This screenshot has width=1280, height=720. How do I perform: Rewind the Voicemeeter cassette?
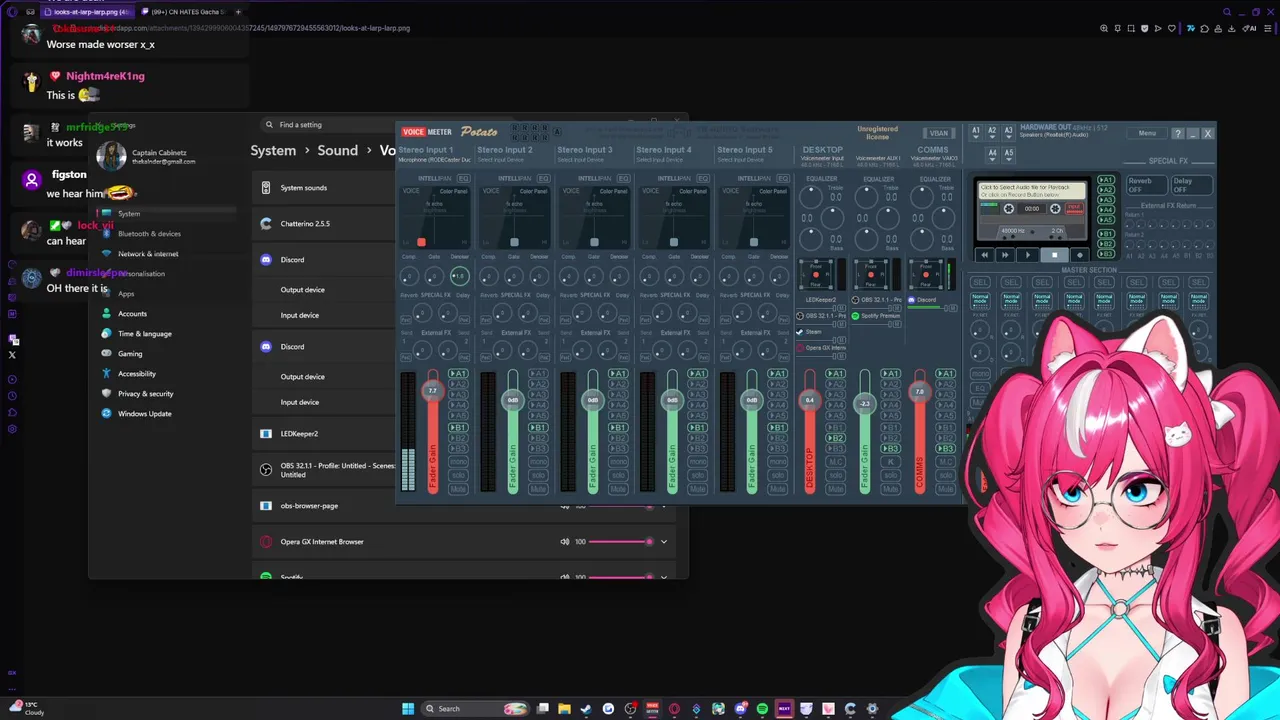click(x=984, y=255)
